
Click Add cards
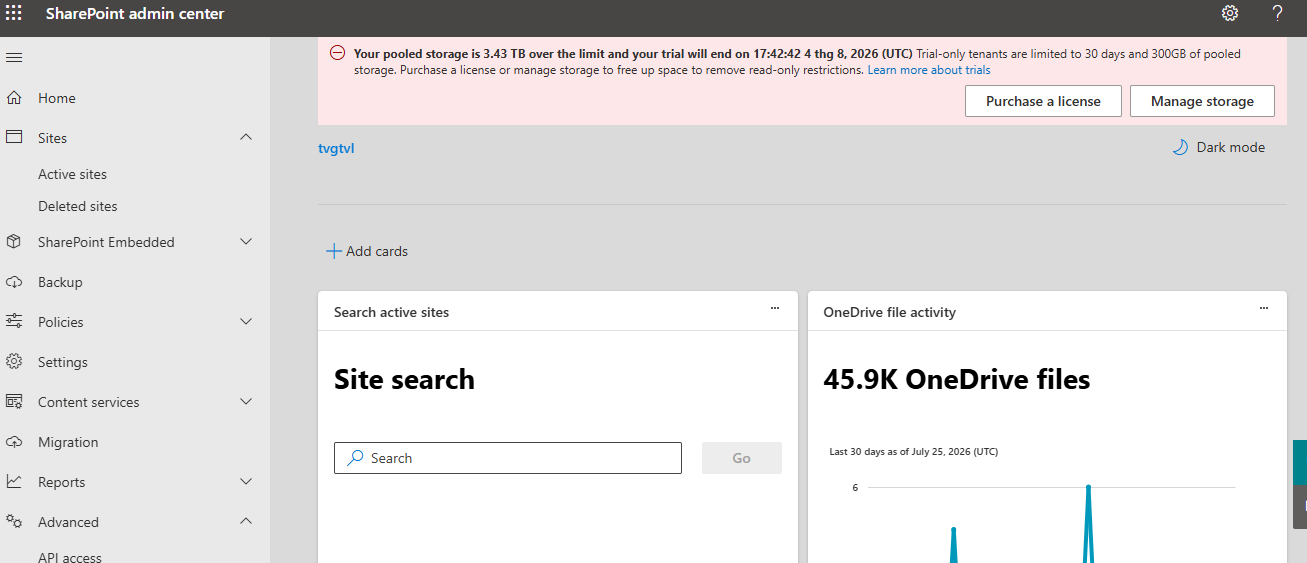point(367,251)
